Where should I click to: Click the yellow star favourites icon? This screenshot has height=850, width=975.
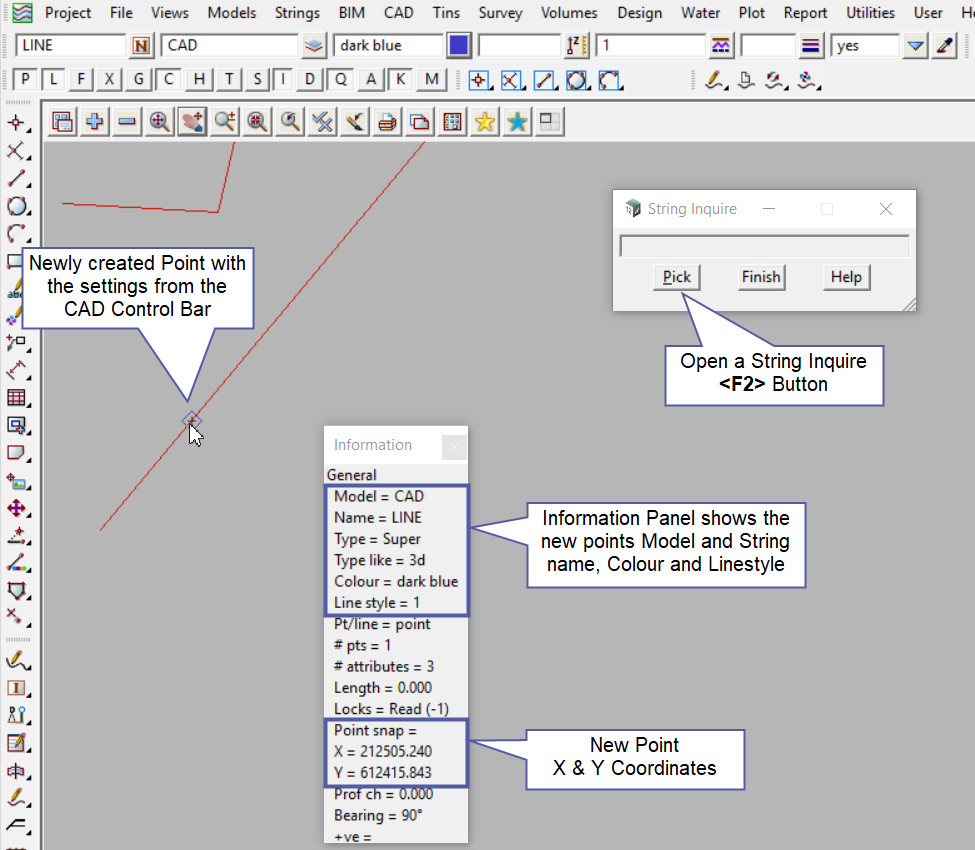pos(485,122)
